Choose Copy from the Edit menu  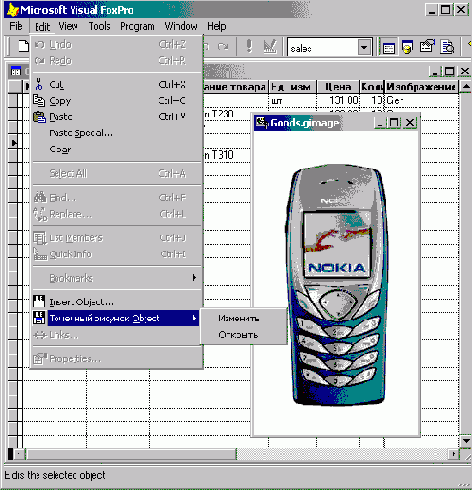tap(116, 101)
